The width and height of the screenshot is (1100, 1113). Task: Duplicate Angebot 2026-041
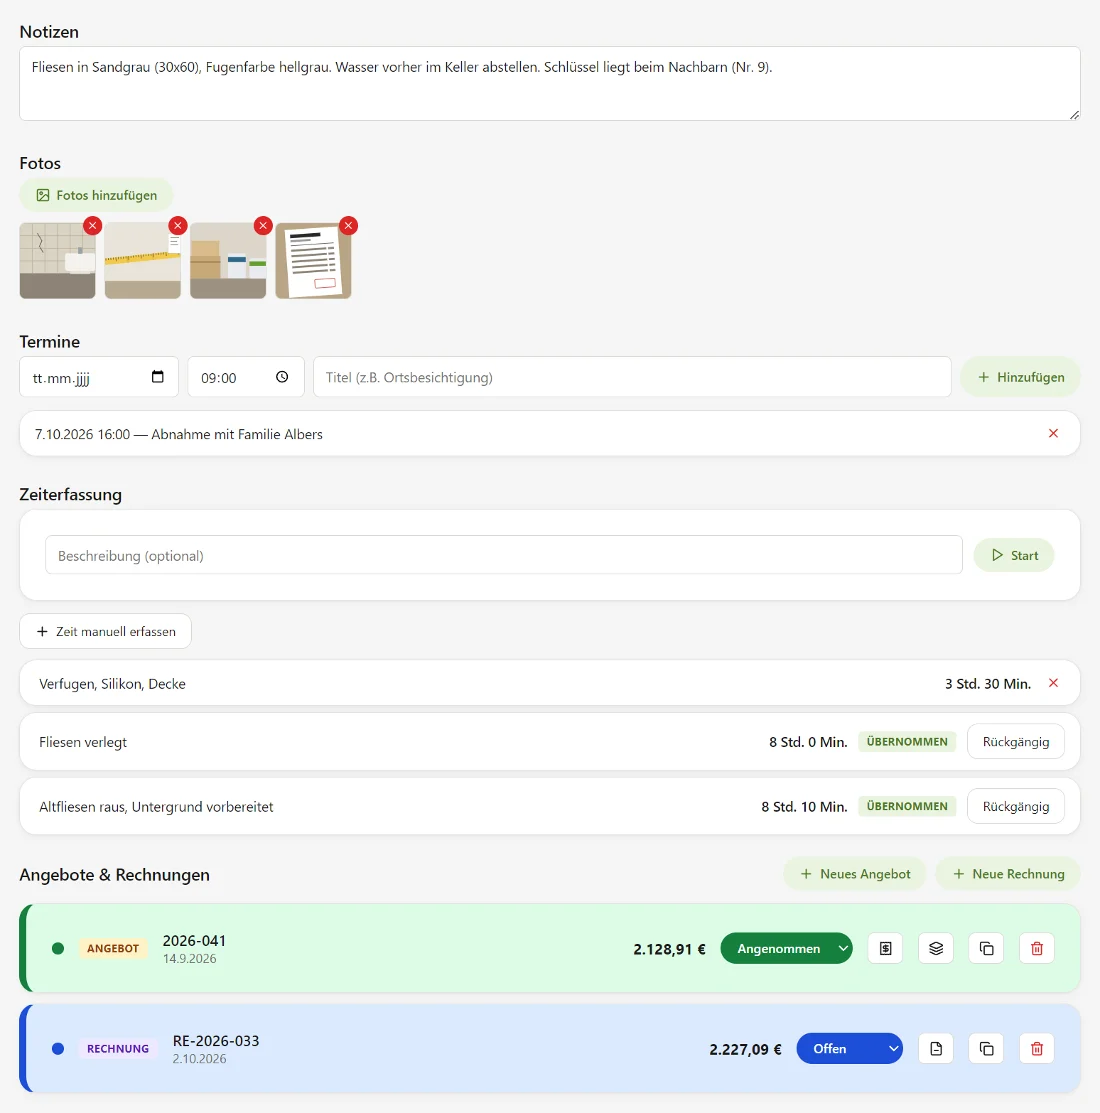coord(986,948)
